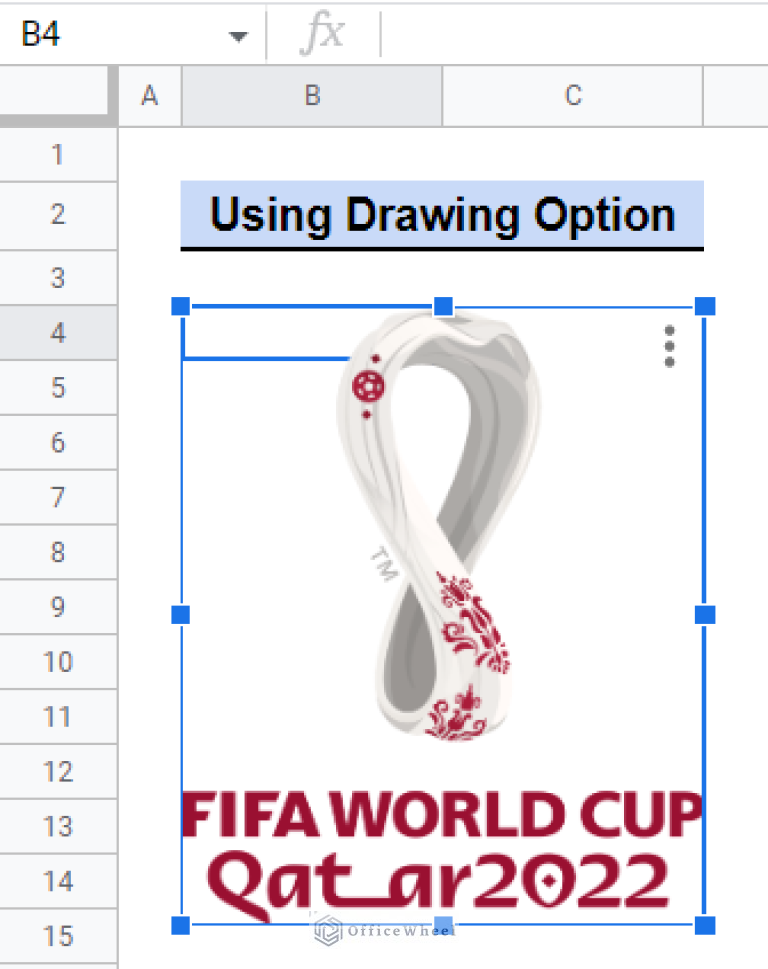Click the top-left corner handle of the drawing

tap(180, 306)
